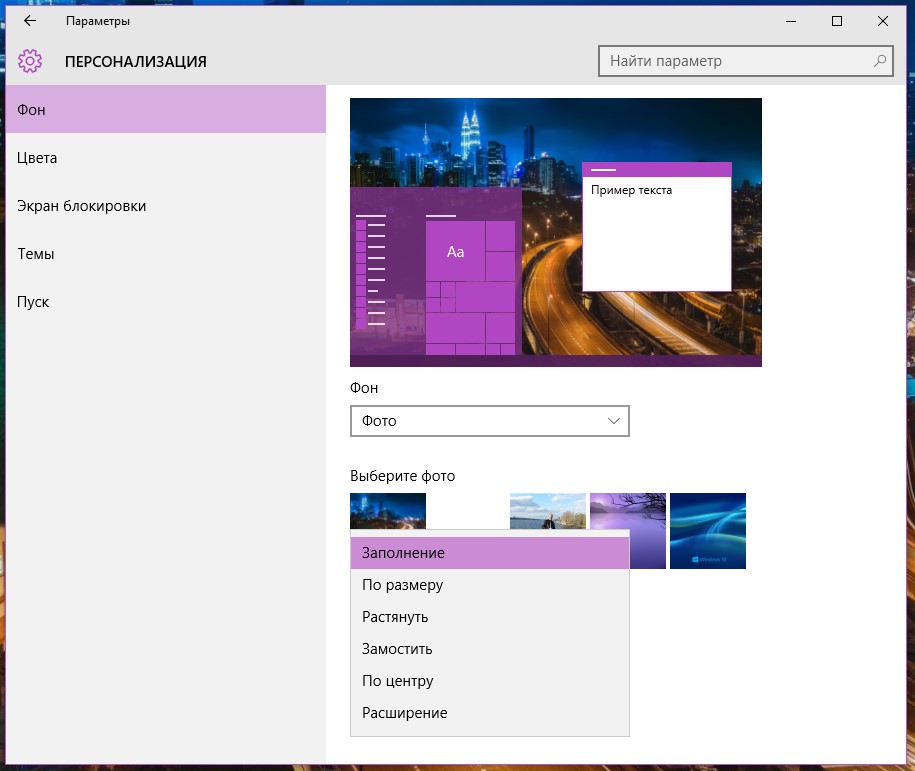Pick the blue Windows 10 wallpaper thumbnail
Viewport: 915px width, 771px height.
pos(707,530)
